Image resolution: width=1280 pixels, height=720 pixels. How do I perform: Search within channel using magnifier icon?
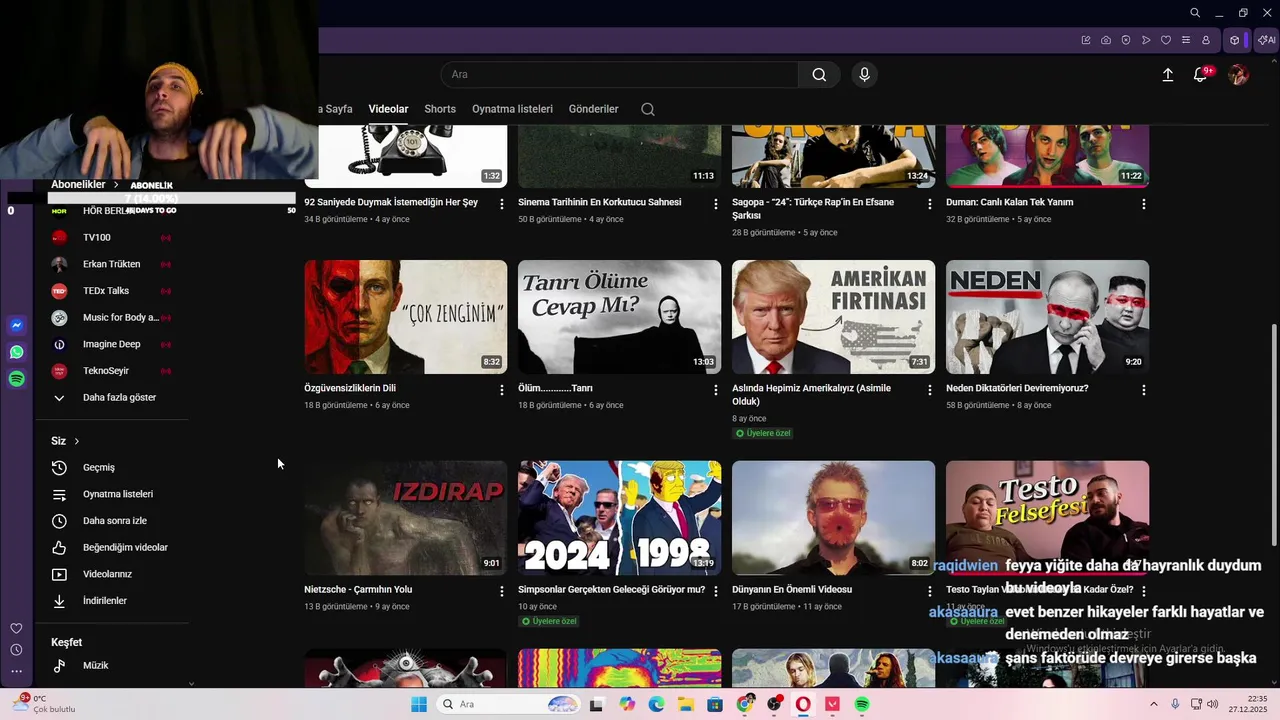click(x=648, y=109)
